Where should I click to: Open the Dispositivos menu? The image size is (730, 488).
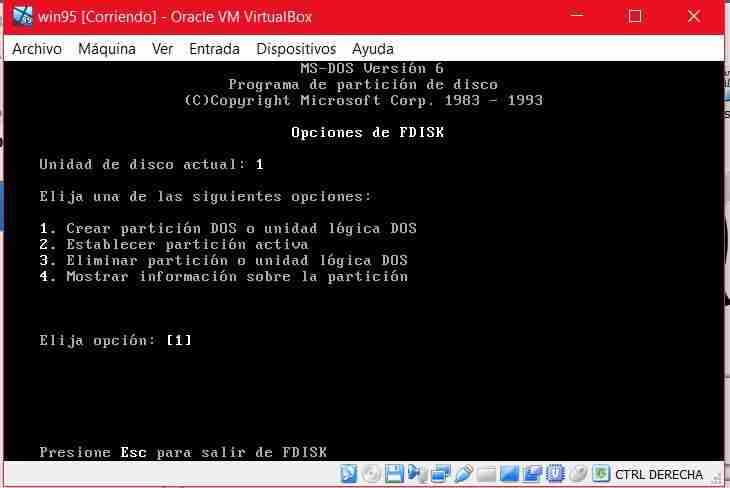point(296,49)
